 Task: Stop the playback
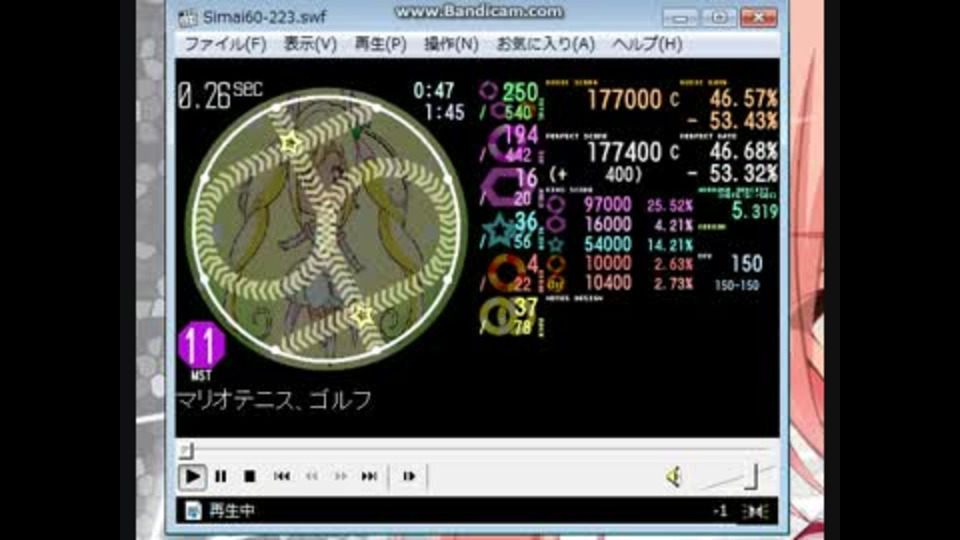(249, 476)
